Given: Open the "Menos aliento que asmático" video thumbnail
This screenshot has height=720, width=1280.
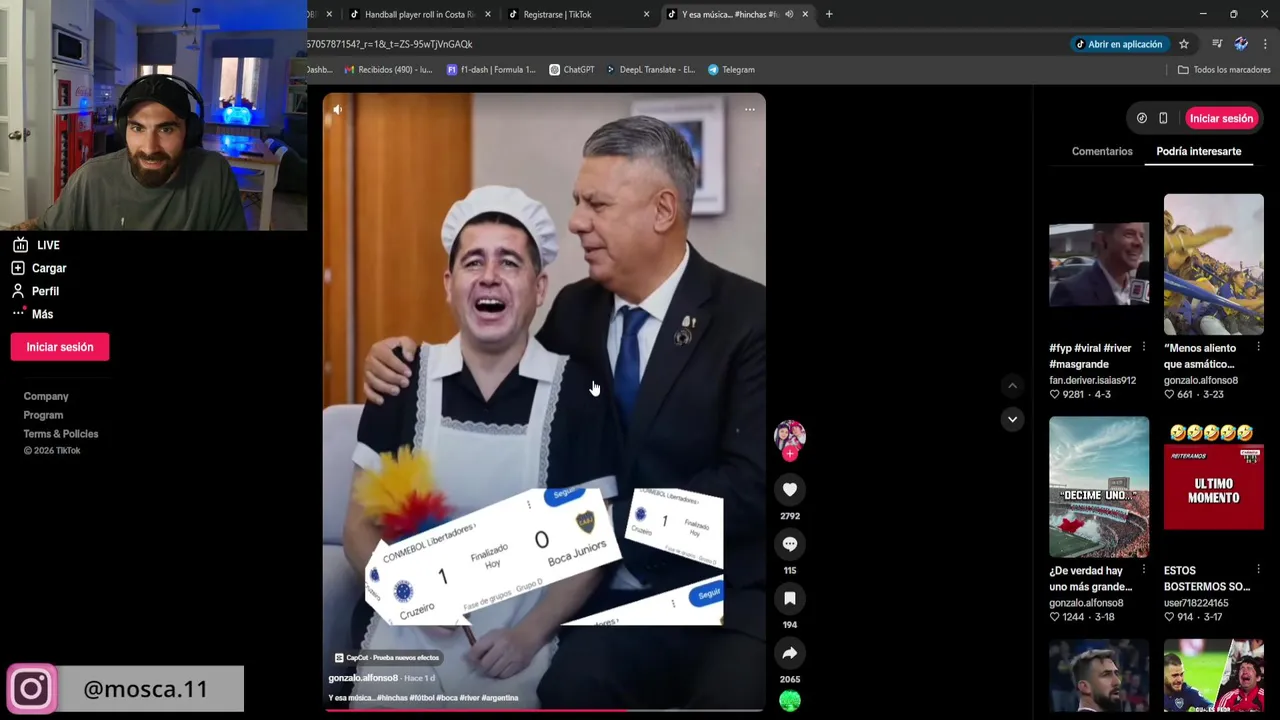Looking at the screenshot, I should 1213,264.
